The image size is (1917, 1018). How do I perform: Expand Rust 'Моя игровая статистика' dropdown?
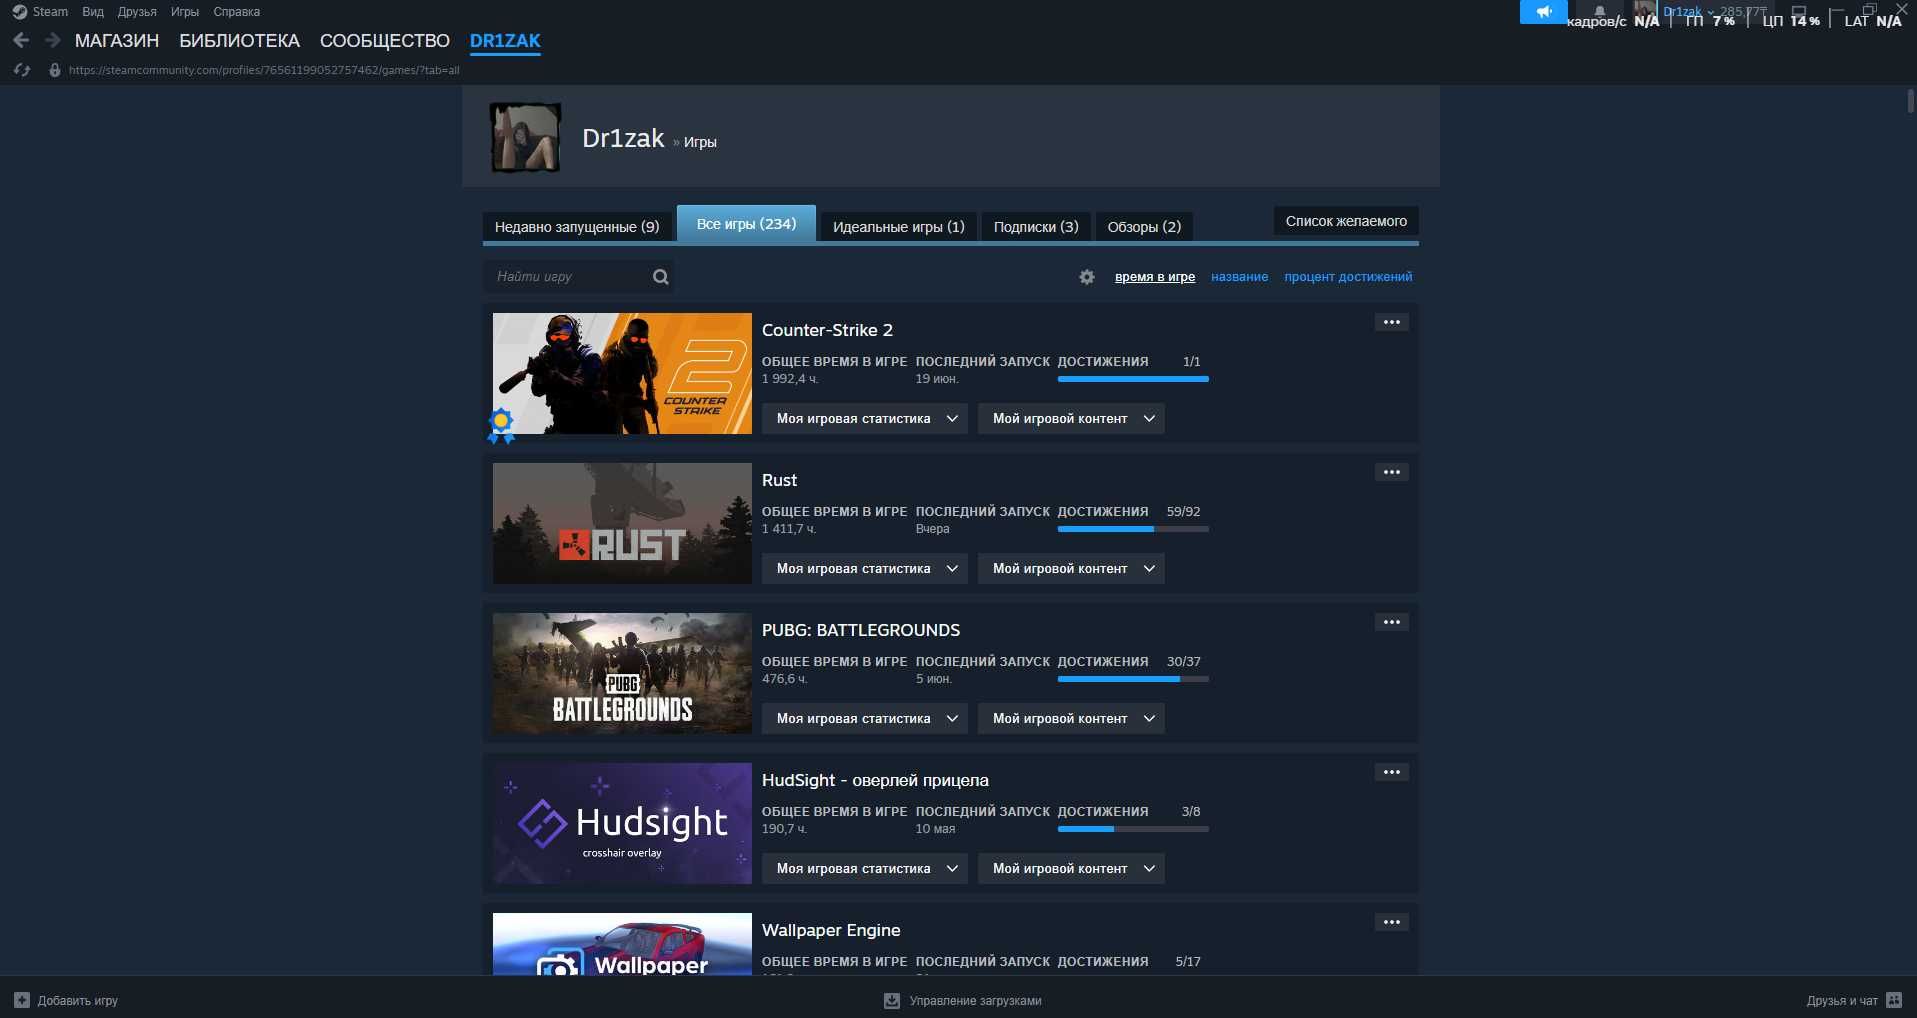865,569
